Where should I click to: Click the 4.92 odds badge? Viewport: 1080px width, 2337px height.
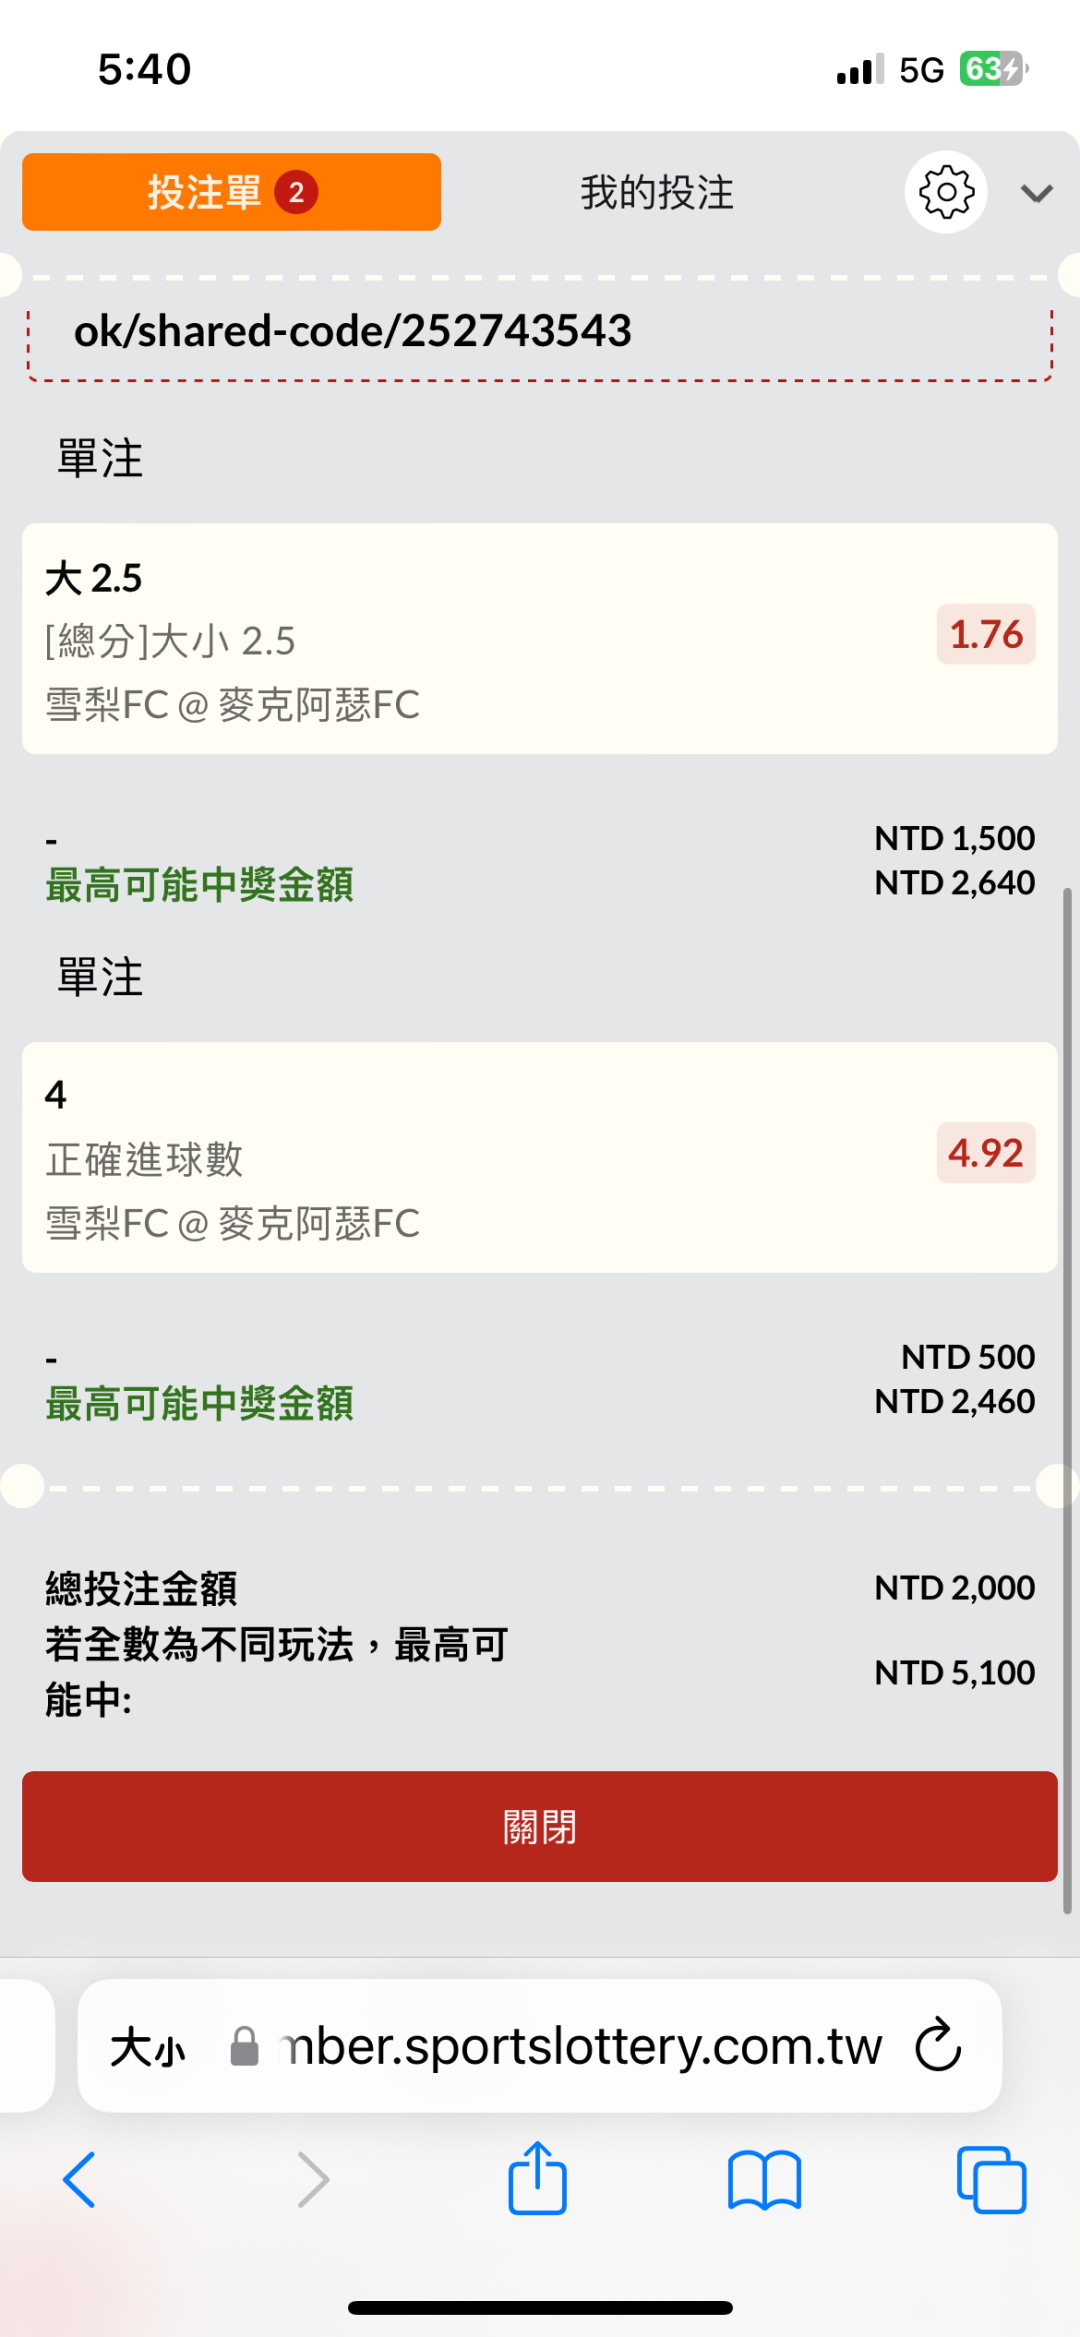[985, 1153]
